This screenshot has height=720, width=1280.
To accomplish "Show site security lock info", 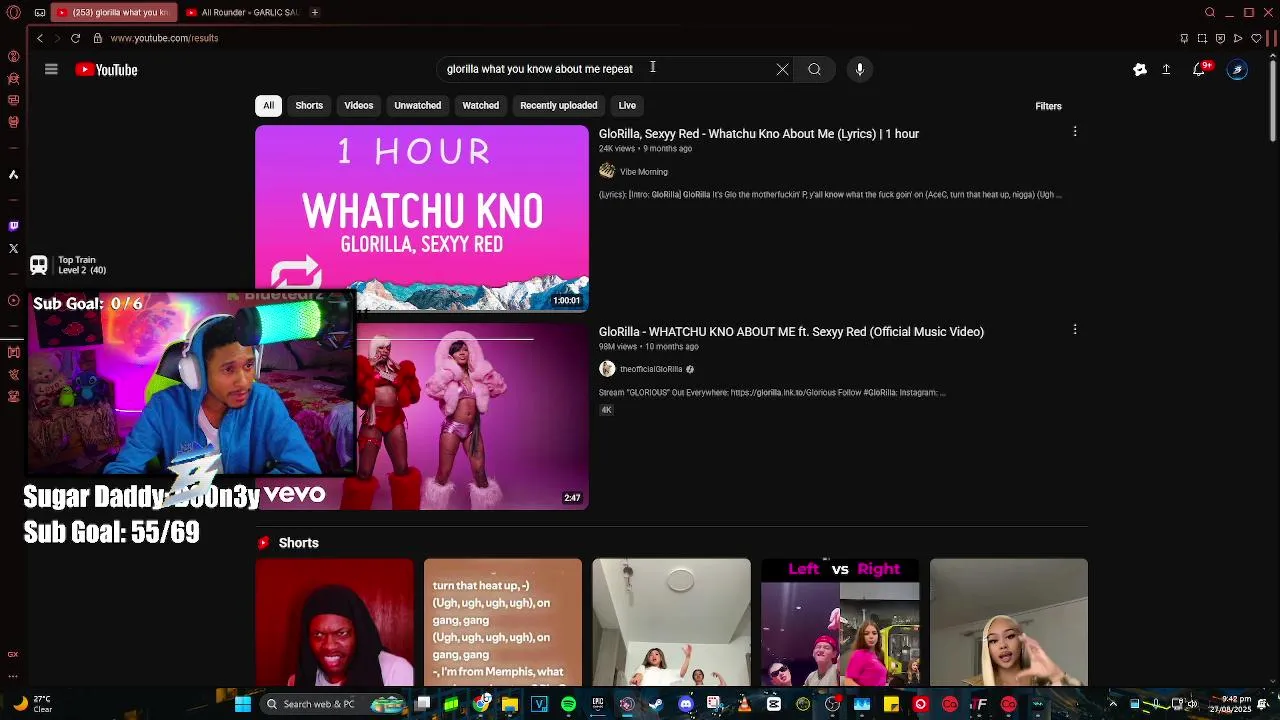I will pyautogui.click(x=97, y=38).
